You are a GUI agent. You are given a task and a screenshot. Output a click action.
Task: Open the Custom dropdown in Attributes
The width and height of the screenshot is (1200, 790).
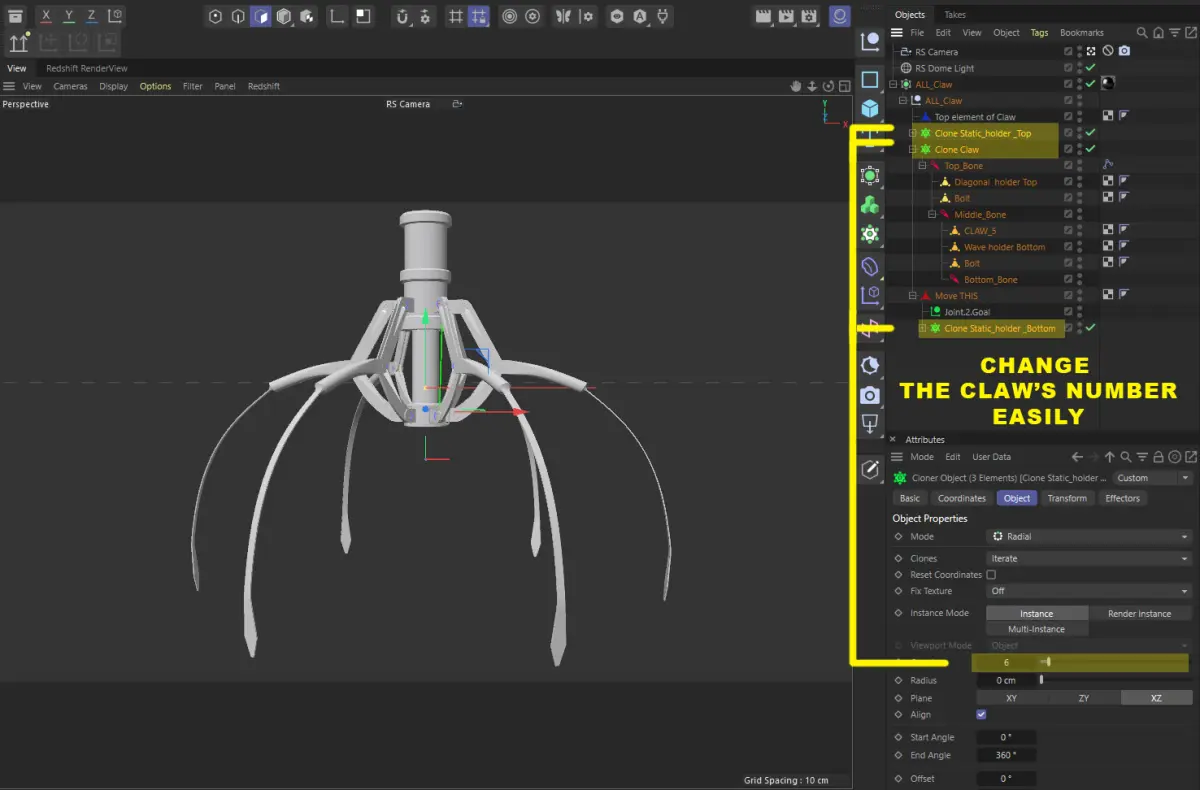tap(1153, 478)
